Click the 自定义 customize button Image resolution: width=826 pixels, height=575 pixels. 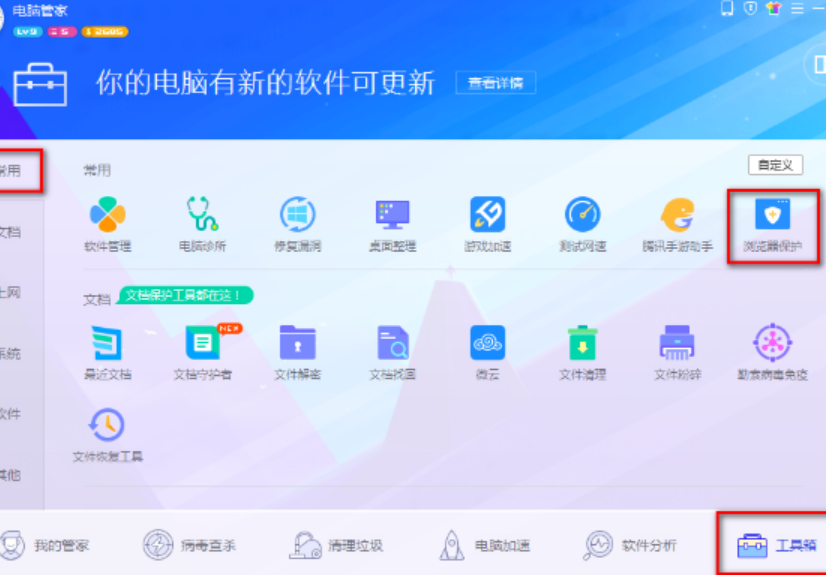tap(775, 165)
